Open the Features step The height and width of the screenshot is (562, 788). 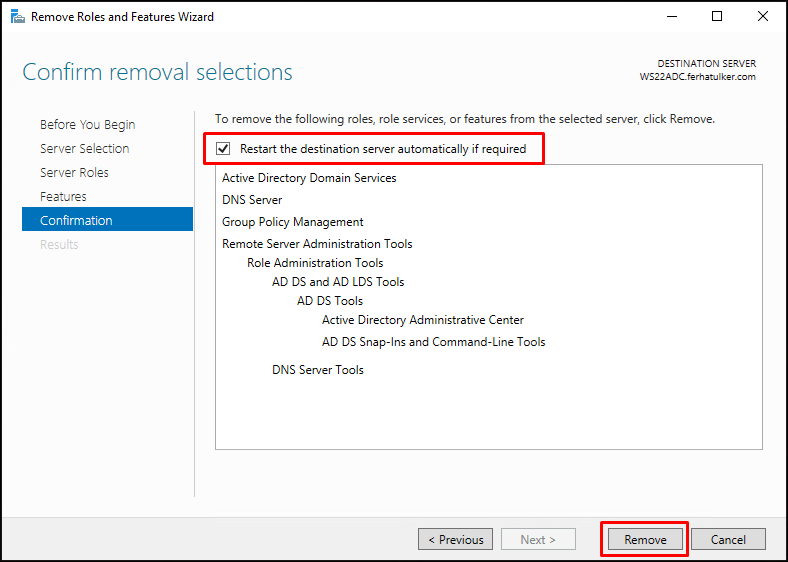click(x=63, y=197)
